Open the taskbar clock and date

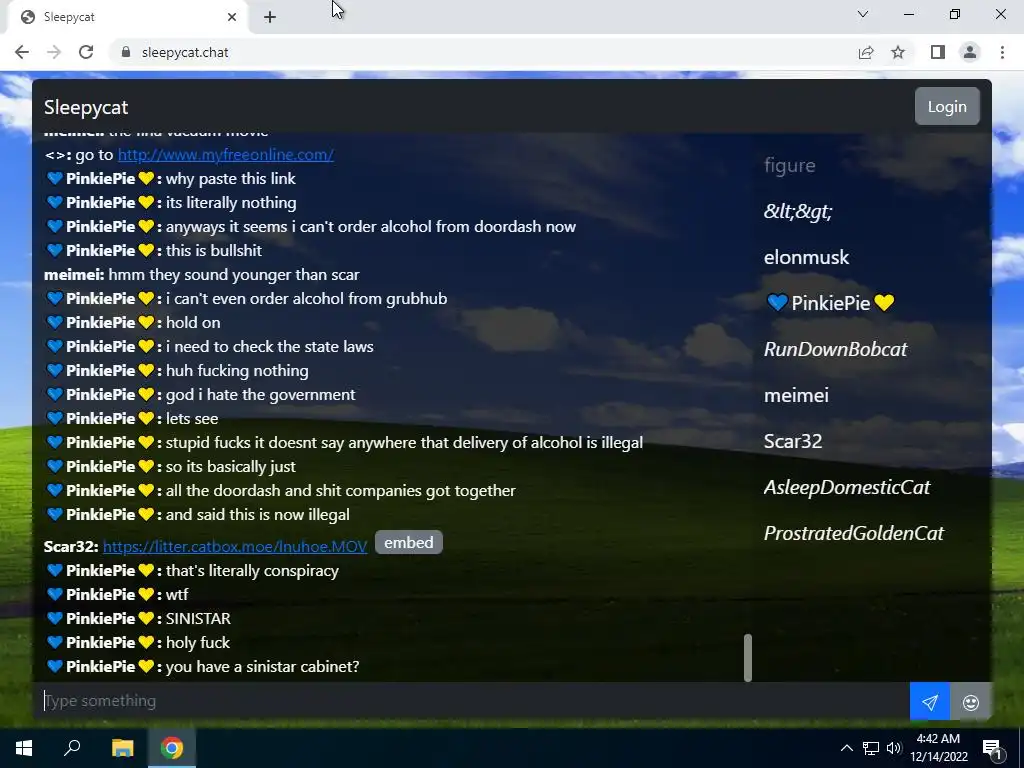(938, 748)
